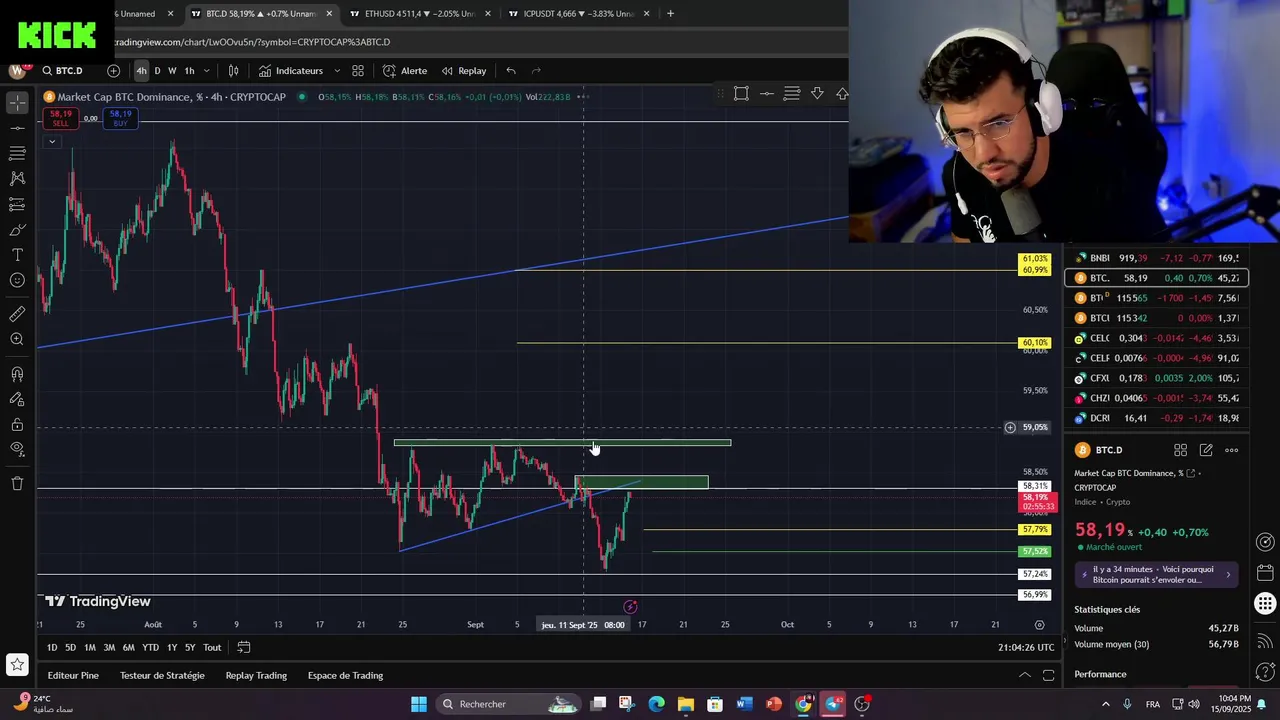The height and width of the screenshot is (720, 1280).
Task: Open the Windows Start menu
Action: 418,704
